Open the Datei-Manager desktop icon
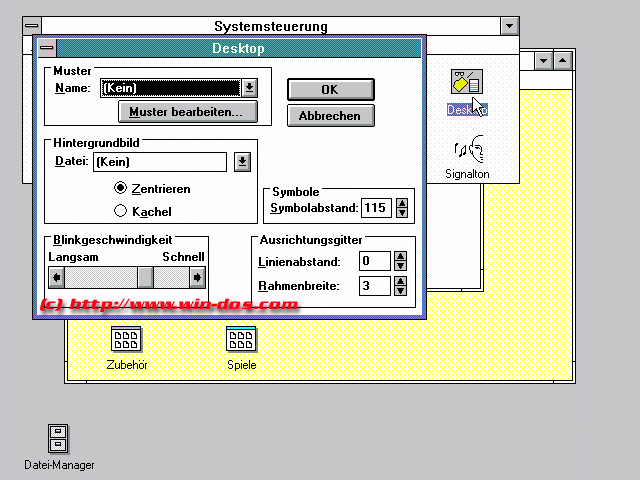Viewport: 640px width, 480px height. tap(59, 439)
